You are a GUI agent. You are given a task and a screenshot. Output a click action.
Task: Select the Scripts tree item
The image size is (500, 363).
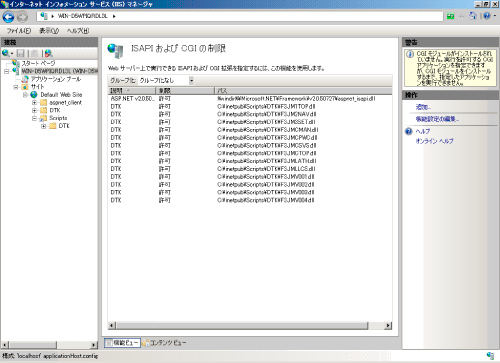[x=58, y=118]
